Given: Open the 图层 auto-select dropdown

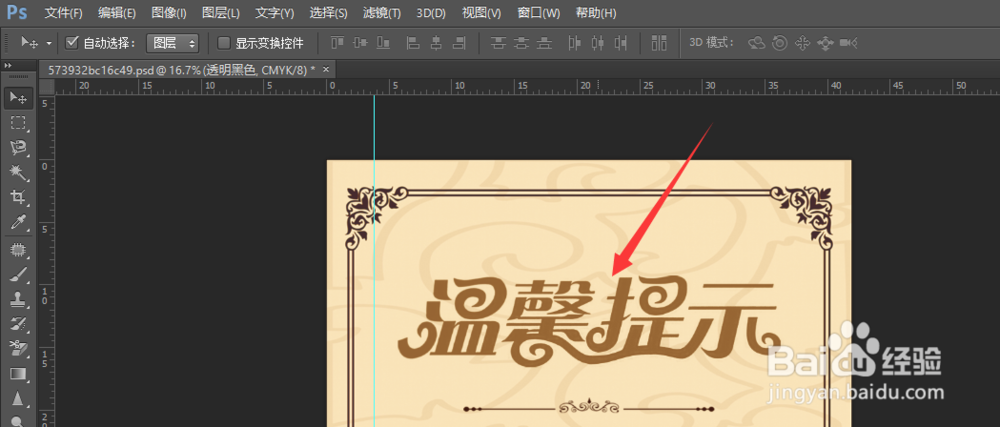Looking at the screenshot, I should (173, 43).
